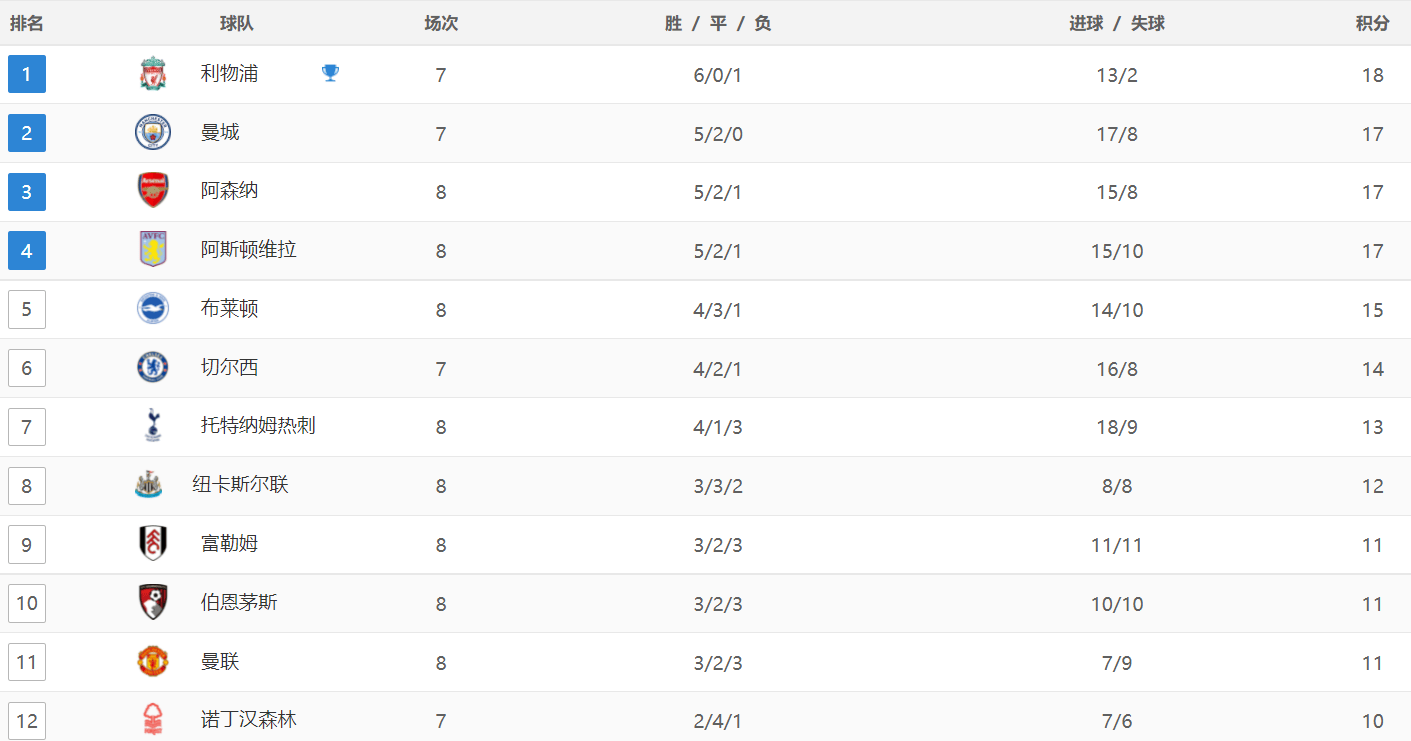Click the Newcastle United crest

148,485
